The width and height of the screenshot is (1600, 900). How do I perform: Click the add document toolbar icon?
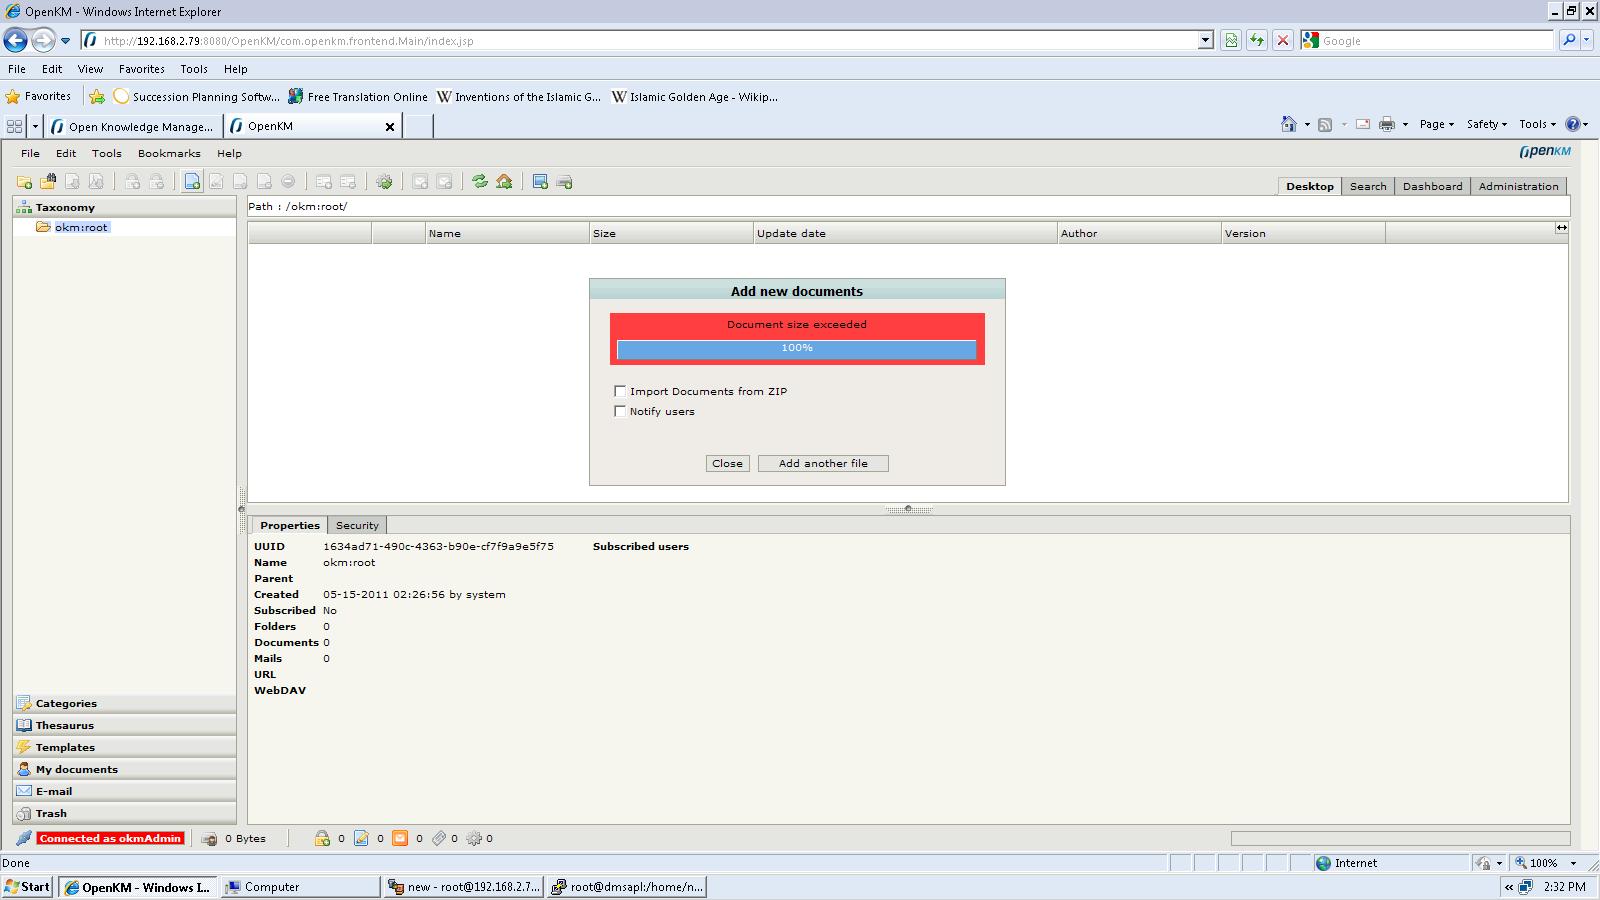click(192, 182)
